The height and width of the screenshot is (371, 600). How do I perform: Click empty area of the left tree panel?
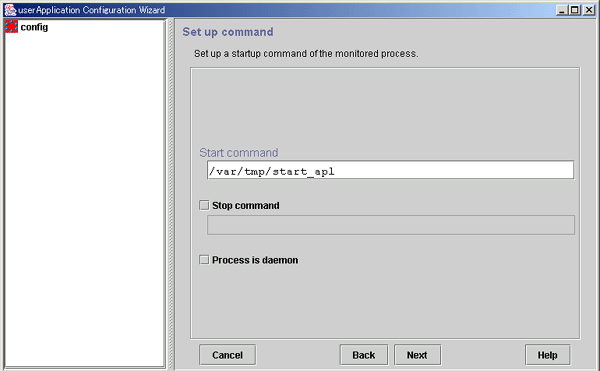coord(84,199)
